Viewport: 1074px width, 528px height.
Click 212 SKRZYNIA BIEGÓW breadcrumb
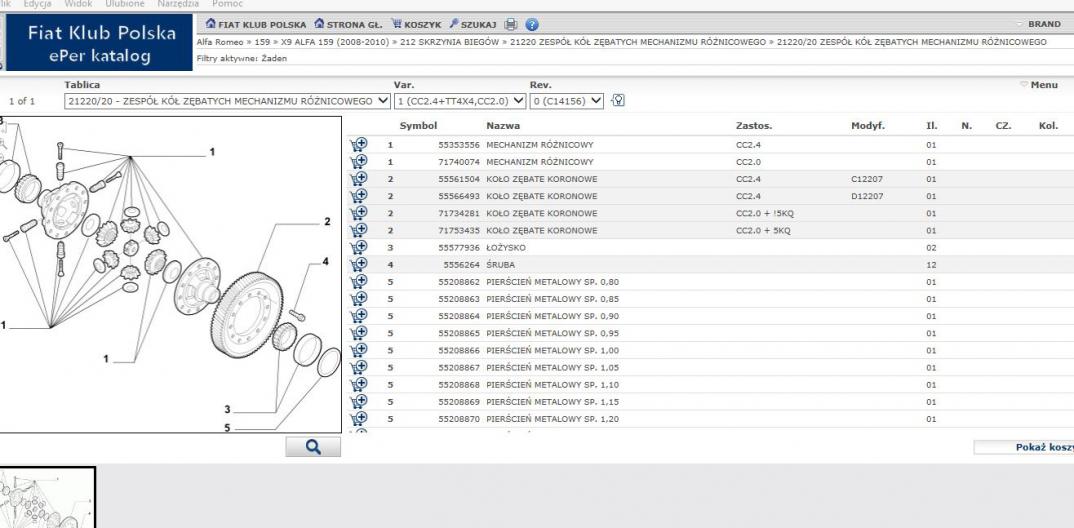(x=450, y=42)
